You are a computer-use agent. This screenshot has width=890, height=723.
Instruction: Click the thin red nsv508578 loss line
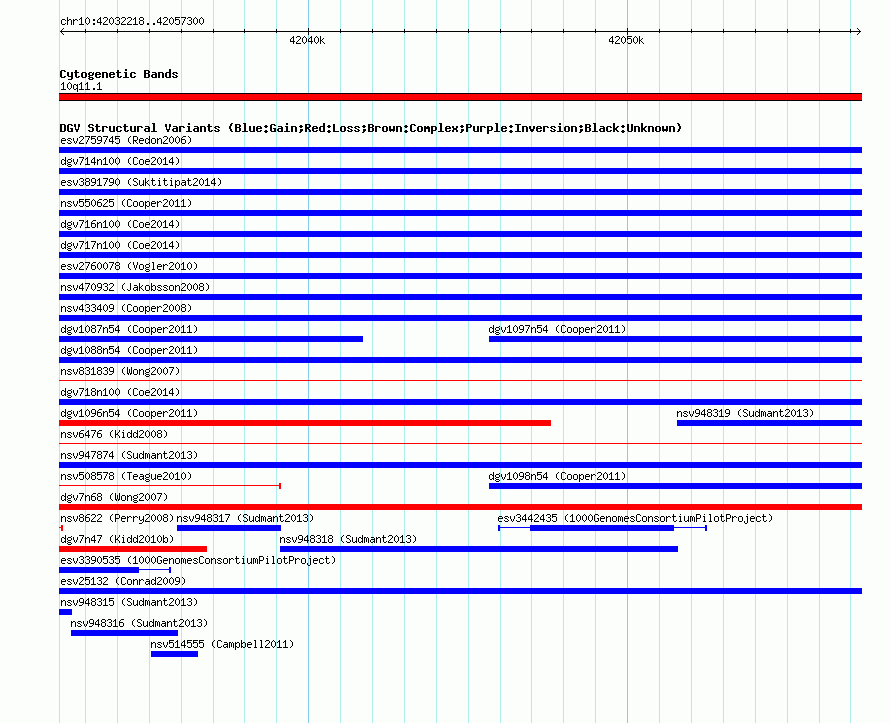coord(170,486)
